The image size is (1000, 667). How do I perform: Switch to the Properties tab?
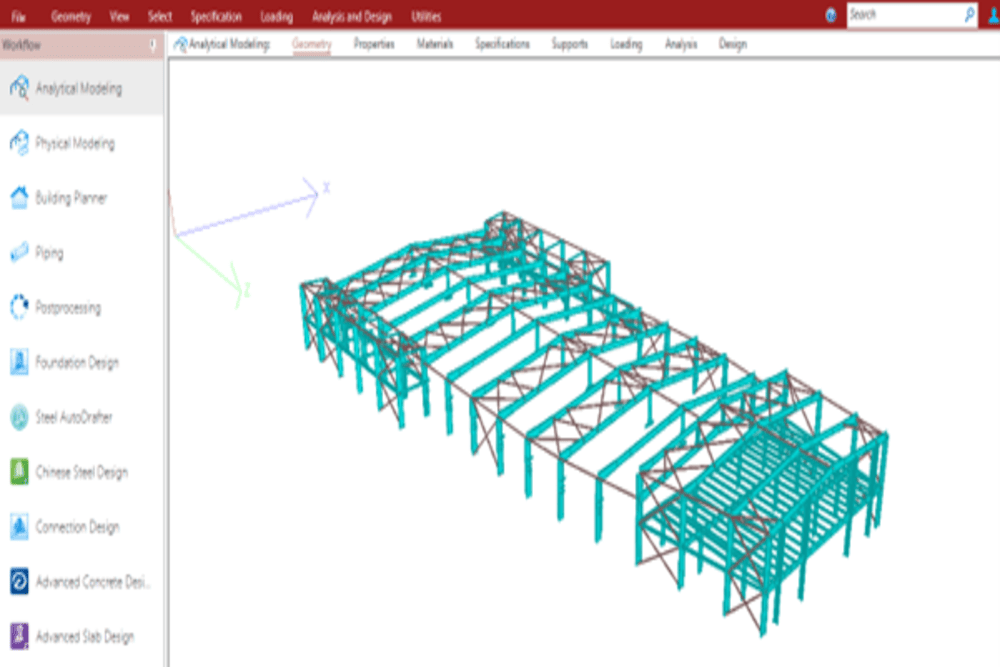(374, 44)
